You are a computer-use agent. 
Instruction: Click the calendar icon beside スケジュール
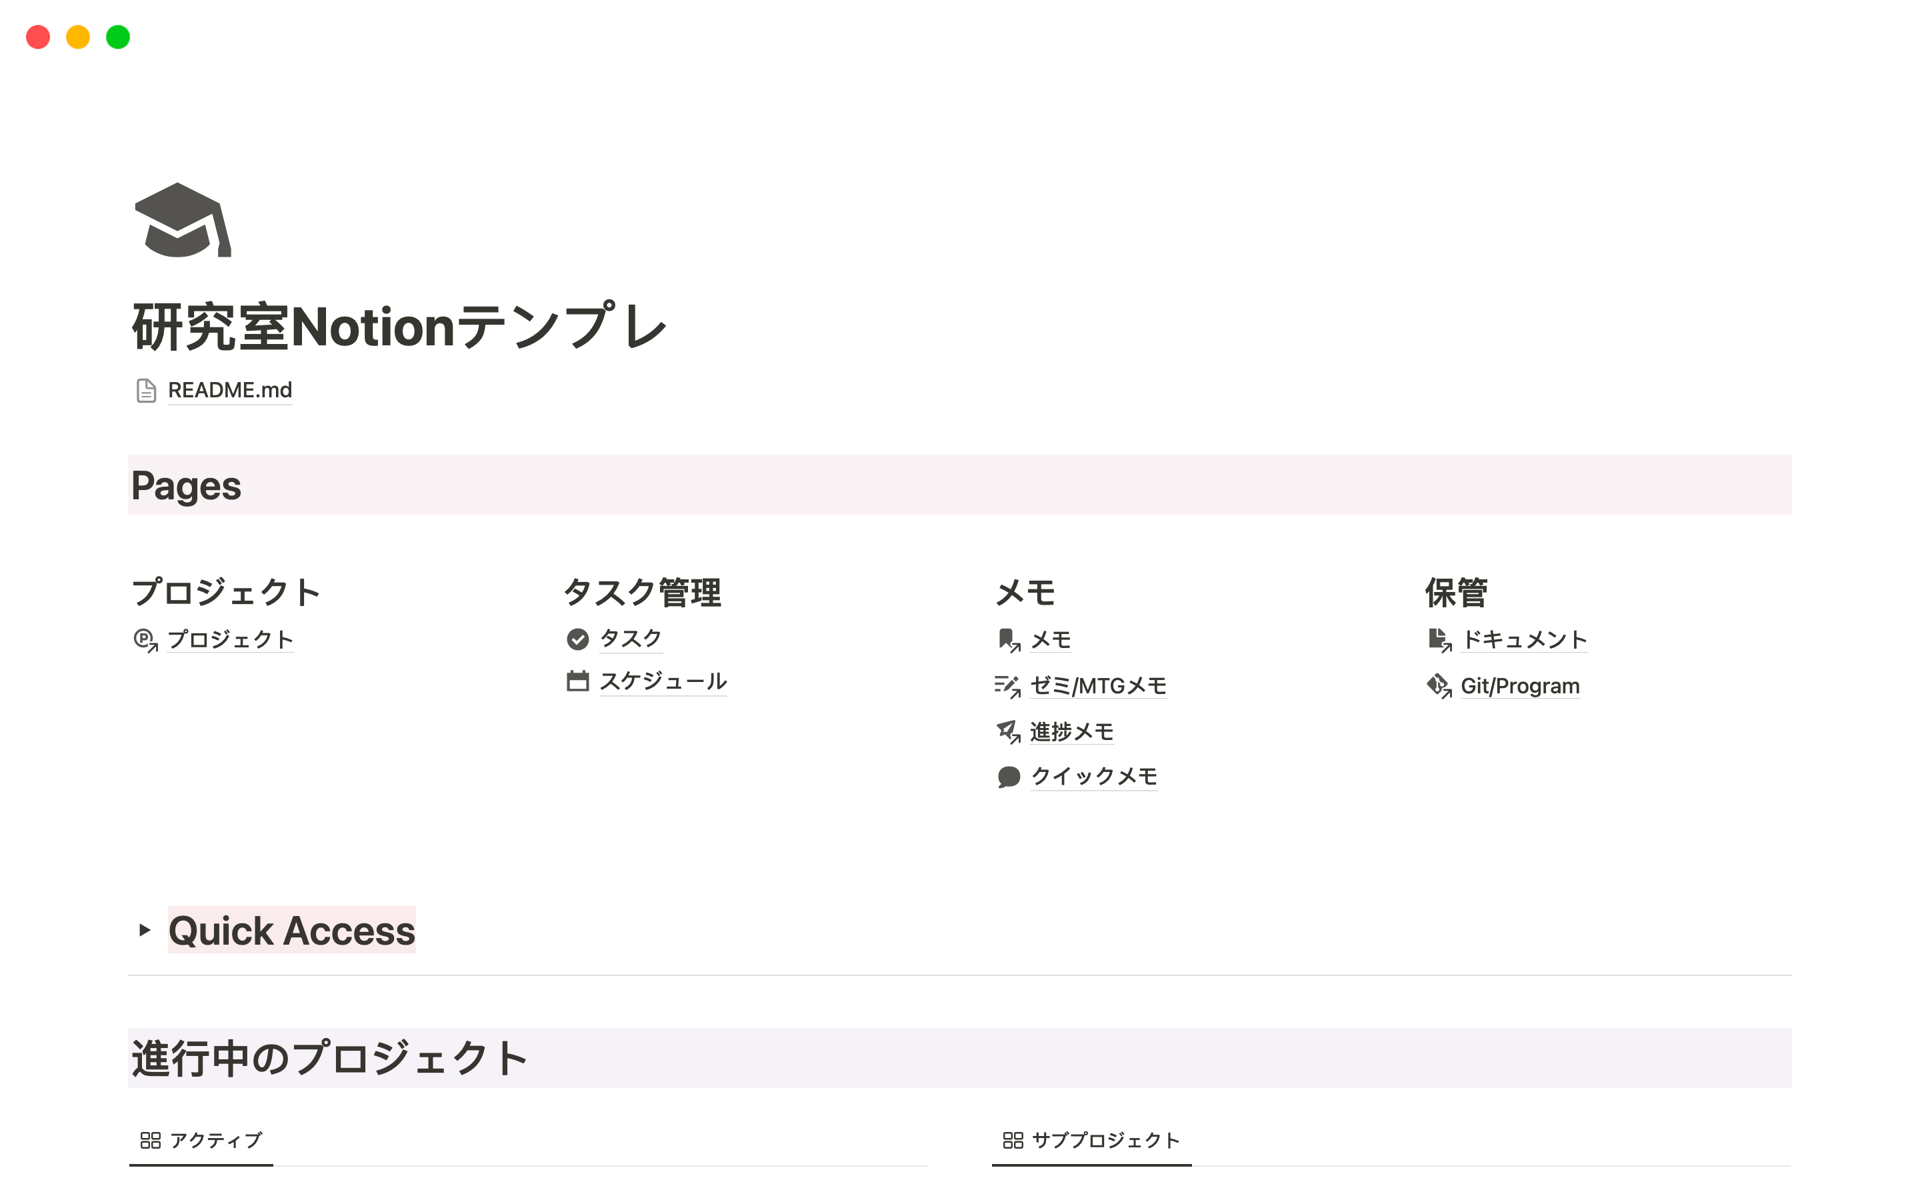point(578,681)
